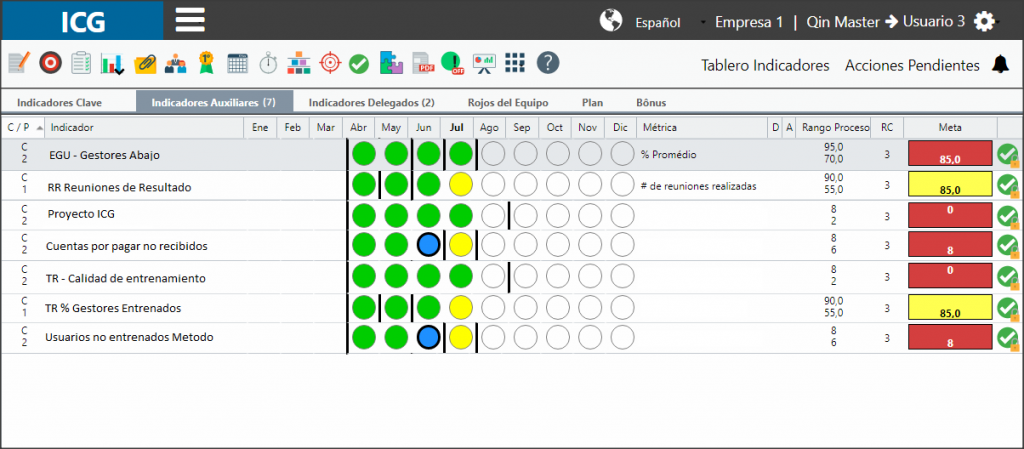Sort by the C / P column arrow

pyautogui.click(x=40, y=127)
